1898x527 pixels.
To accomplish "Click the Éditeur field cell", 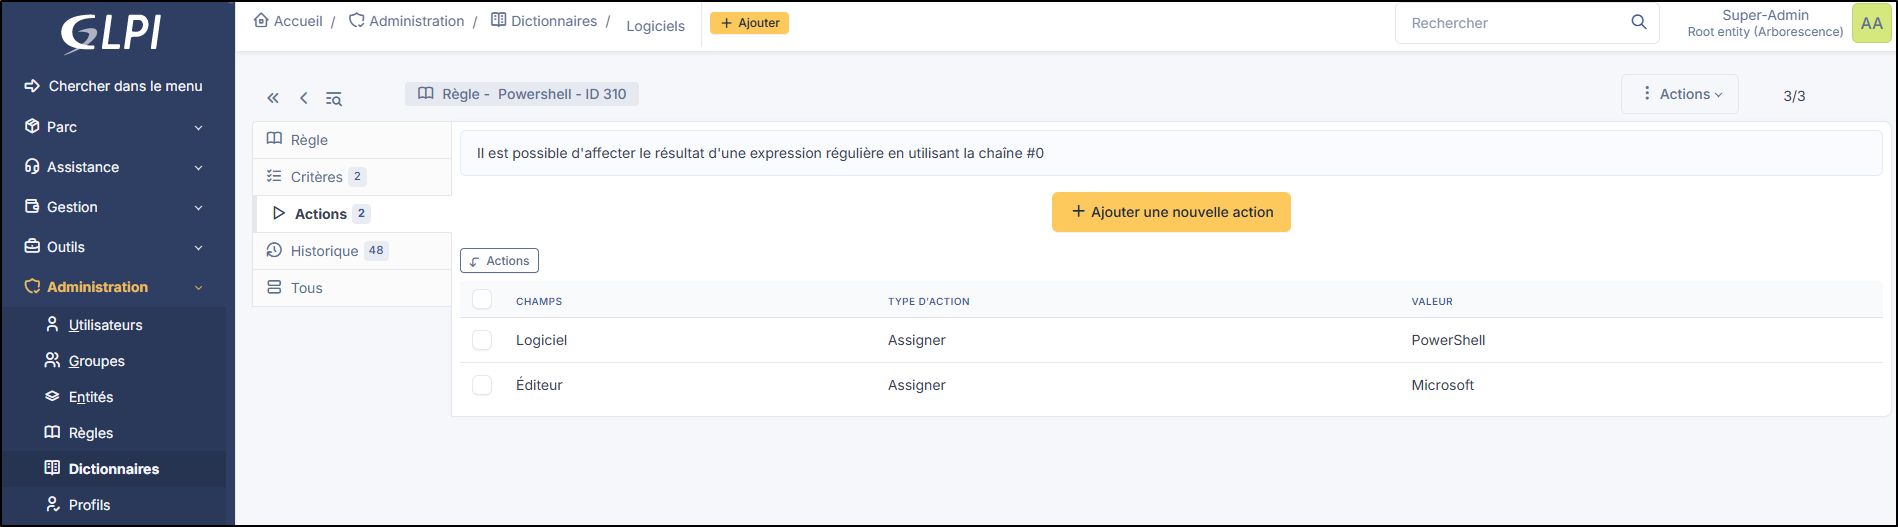I will tap(539, 385).
